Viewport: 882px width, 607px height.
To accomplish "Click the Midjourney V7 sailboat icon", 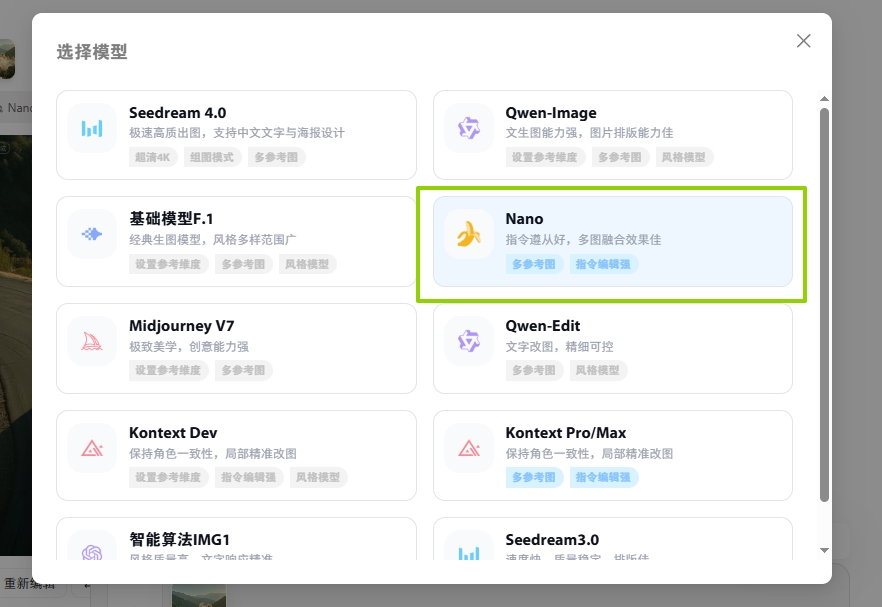I will (92, 342).
